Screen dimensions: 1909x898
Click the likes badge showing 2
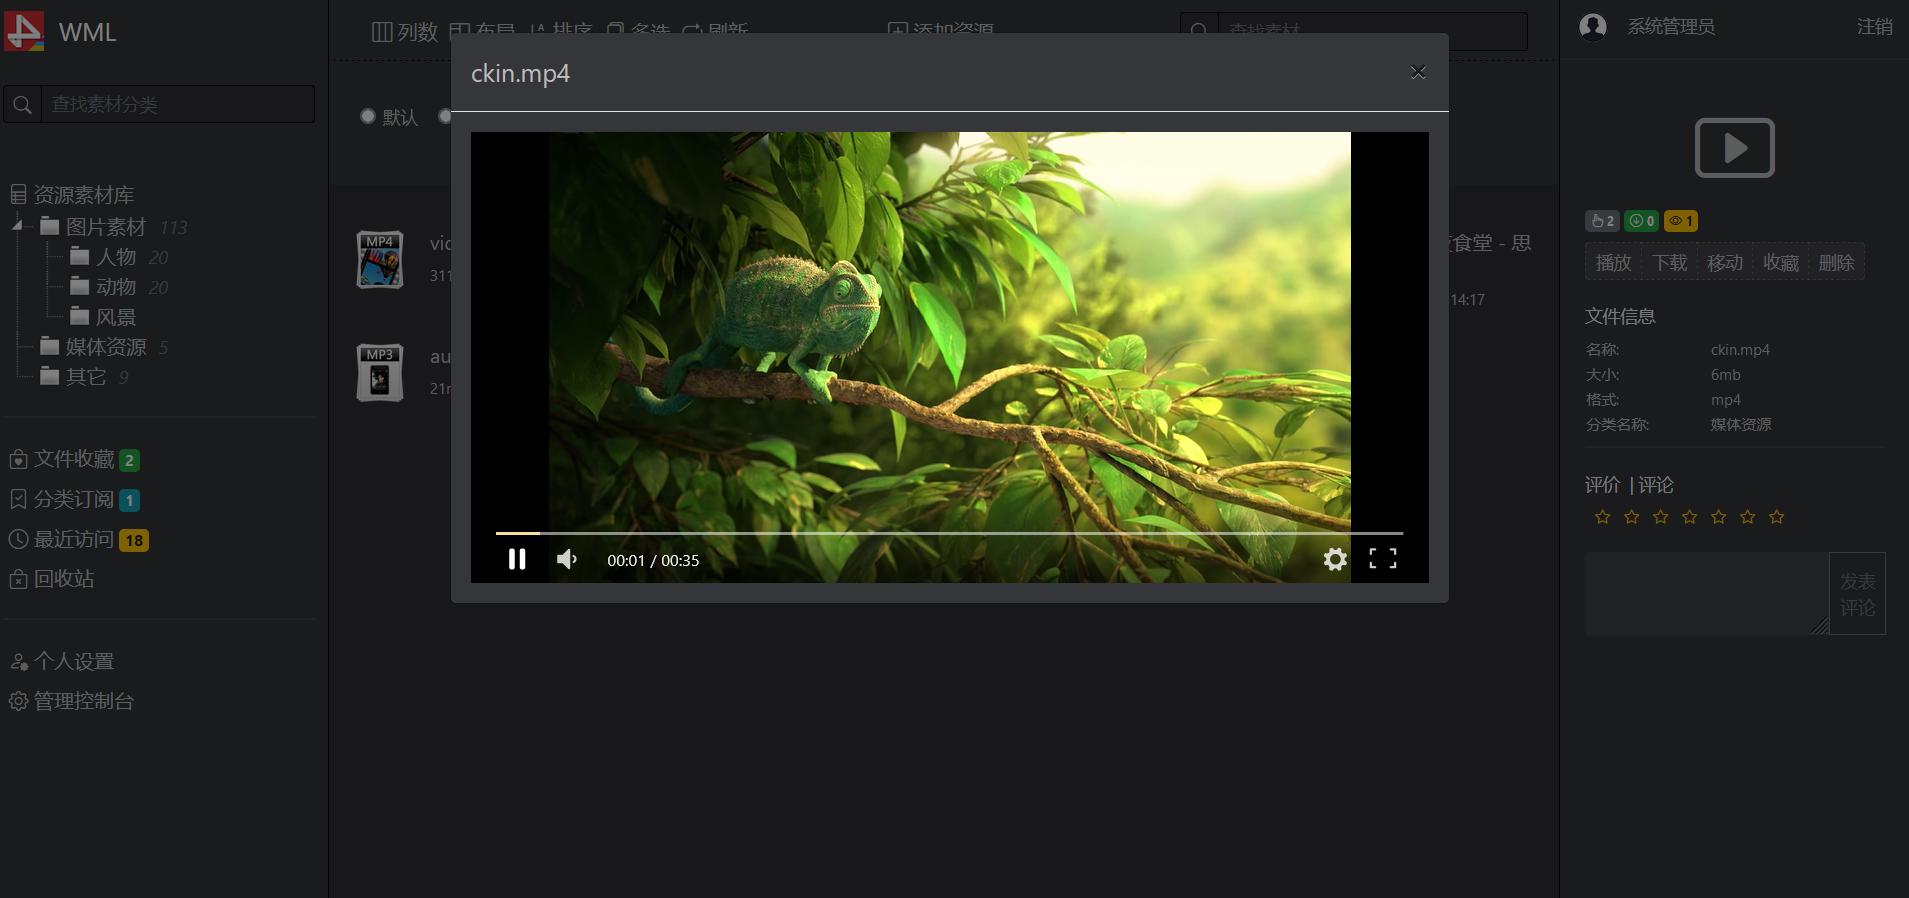click(1602, 221)
